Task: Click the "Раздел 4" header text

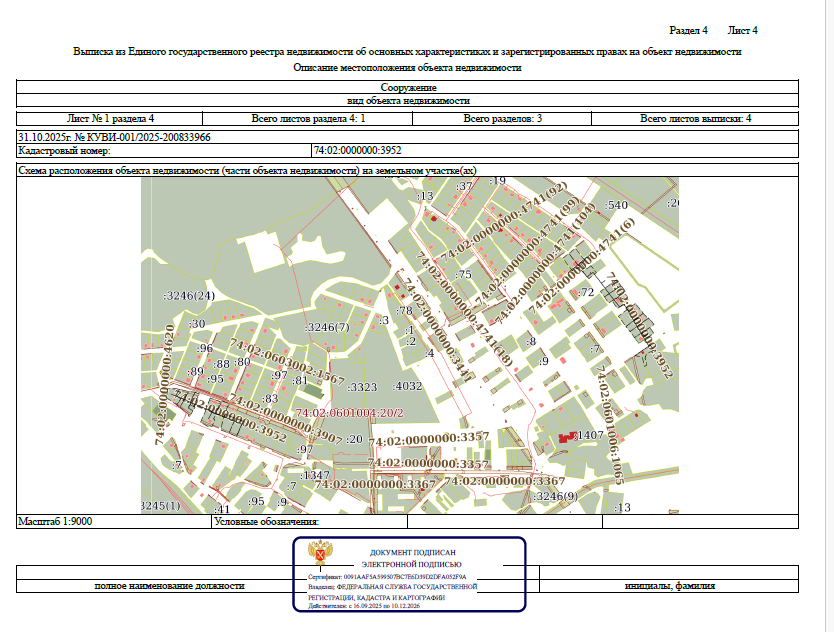Action: (x=688, y=30)
